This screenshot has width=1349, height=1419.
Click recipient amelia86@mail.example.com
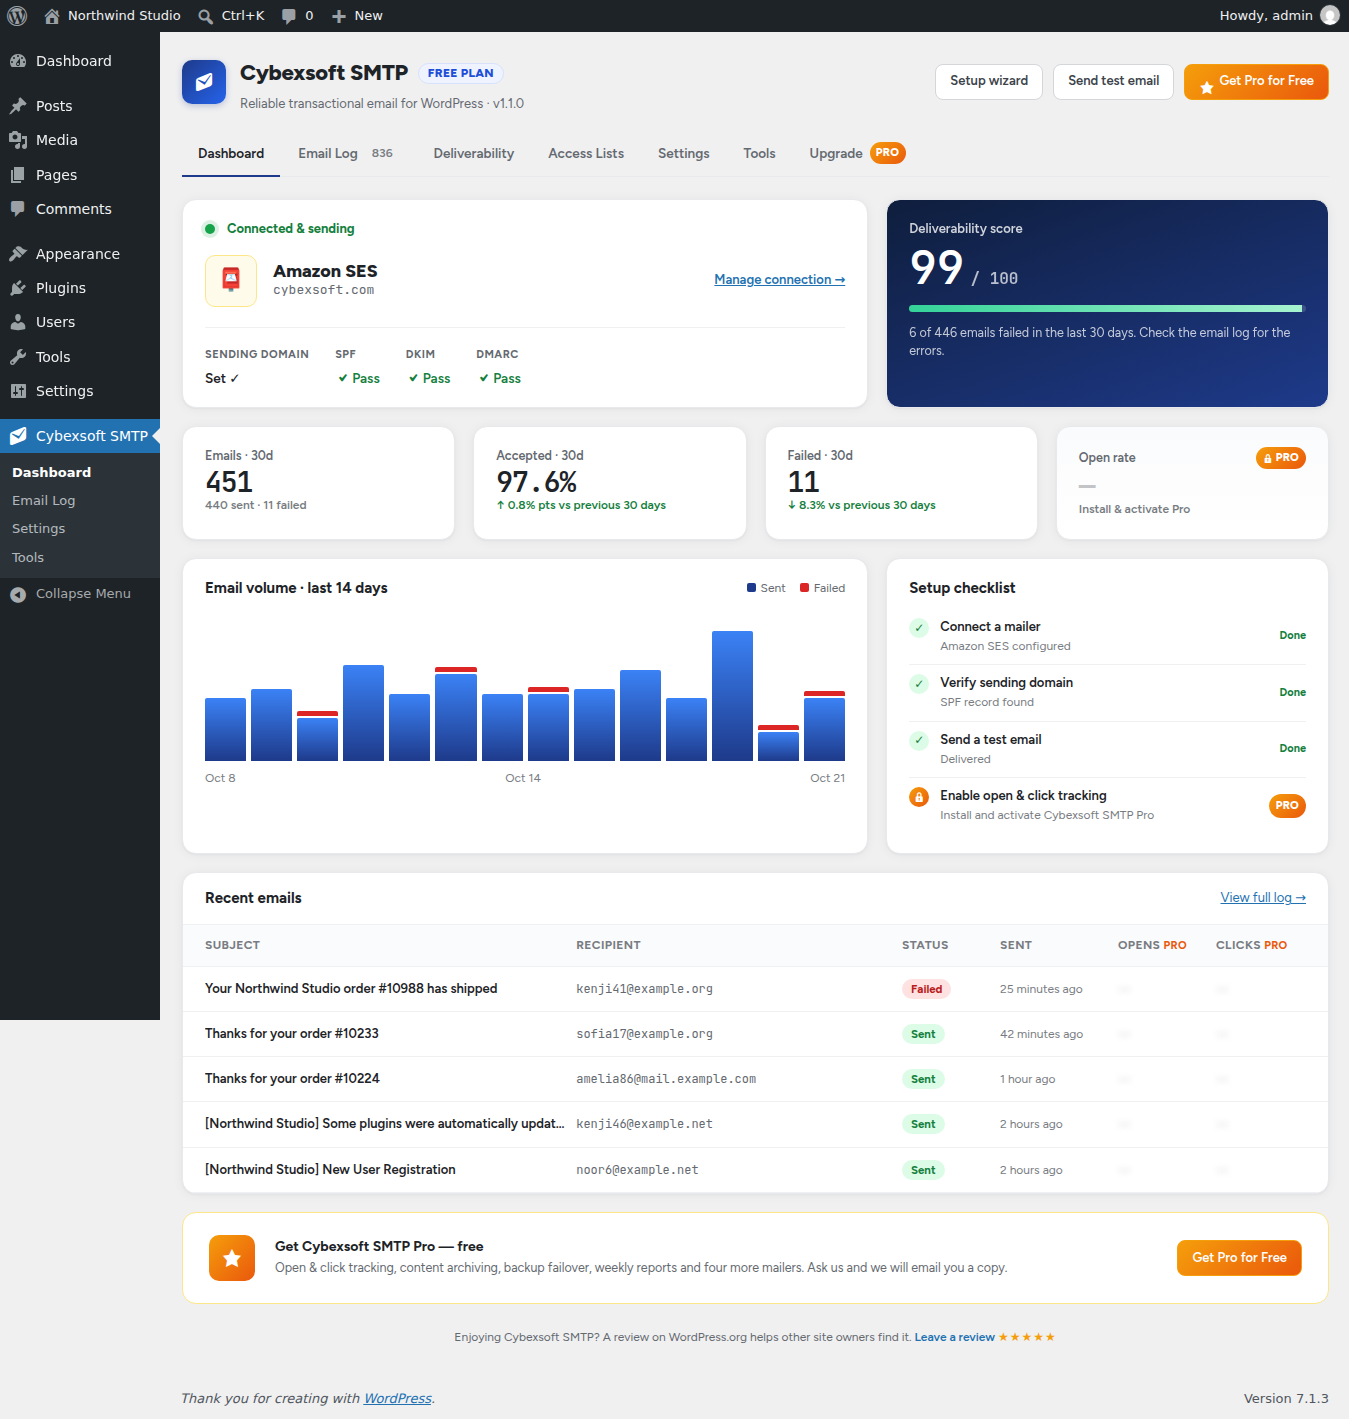pos(666,1079)
